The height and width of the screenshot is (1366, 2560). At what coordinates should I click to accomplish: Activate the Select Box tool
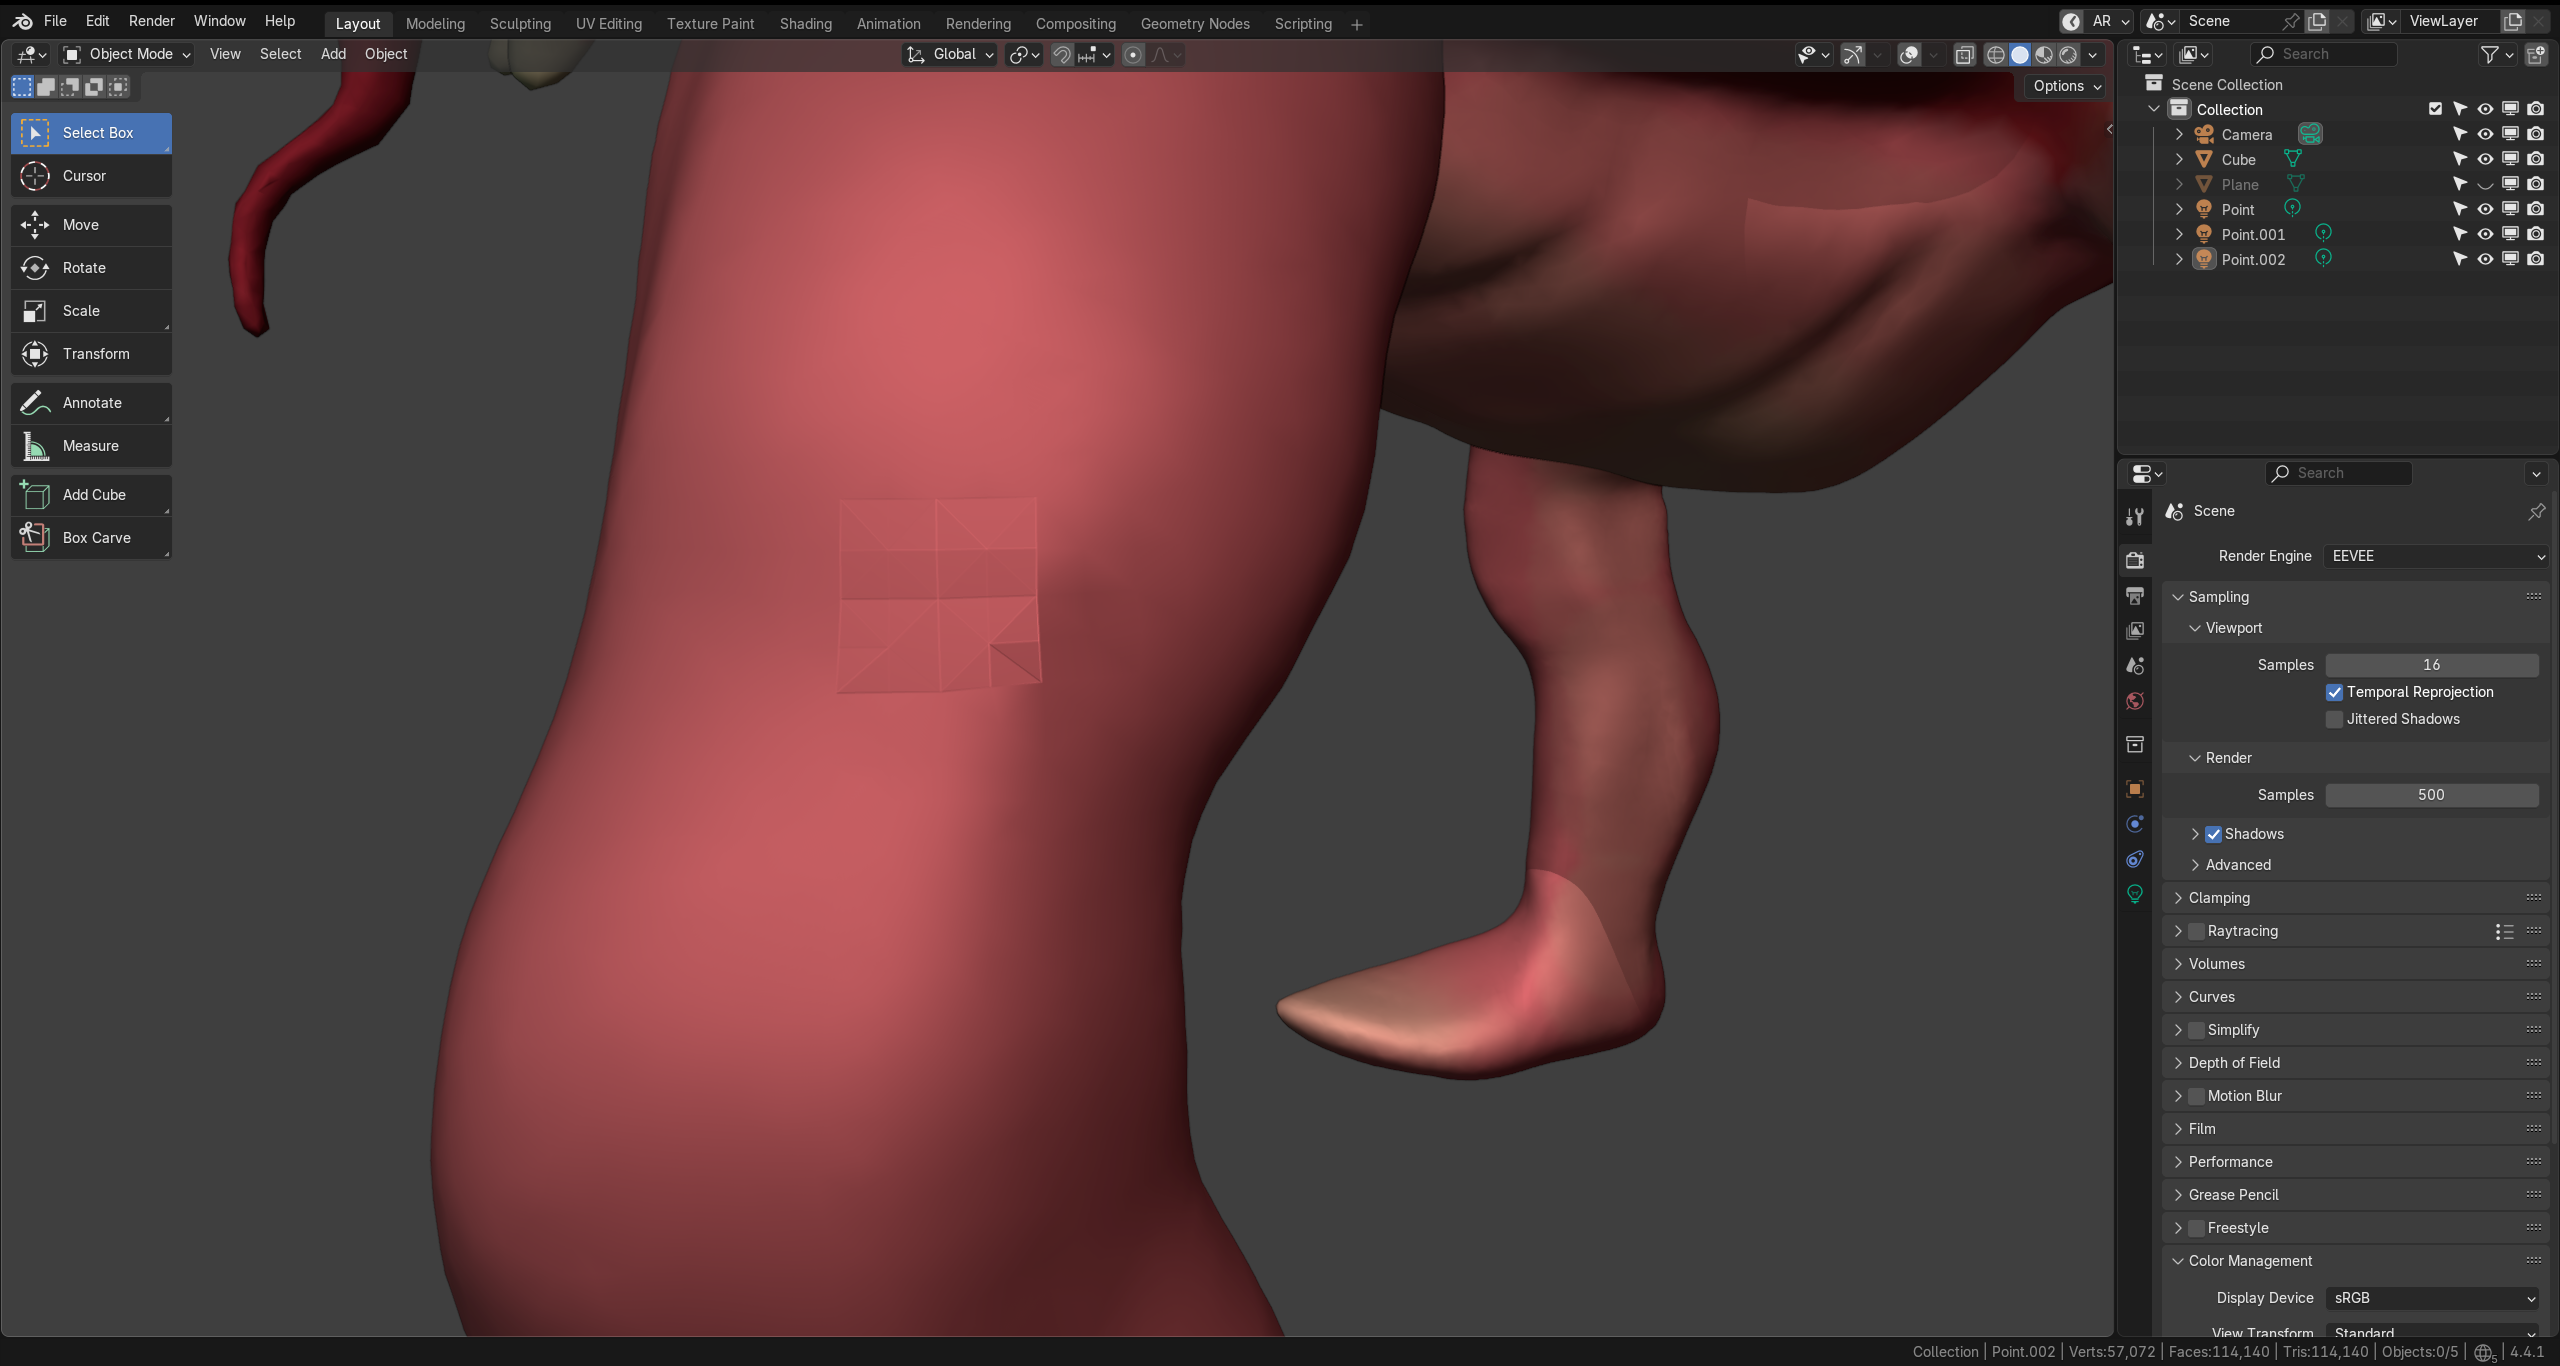pos(91,133)
